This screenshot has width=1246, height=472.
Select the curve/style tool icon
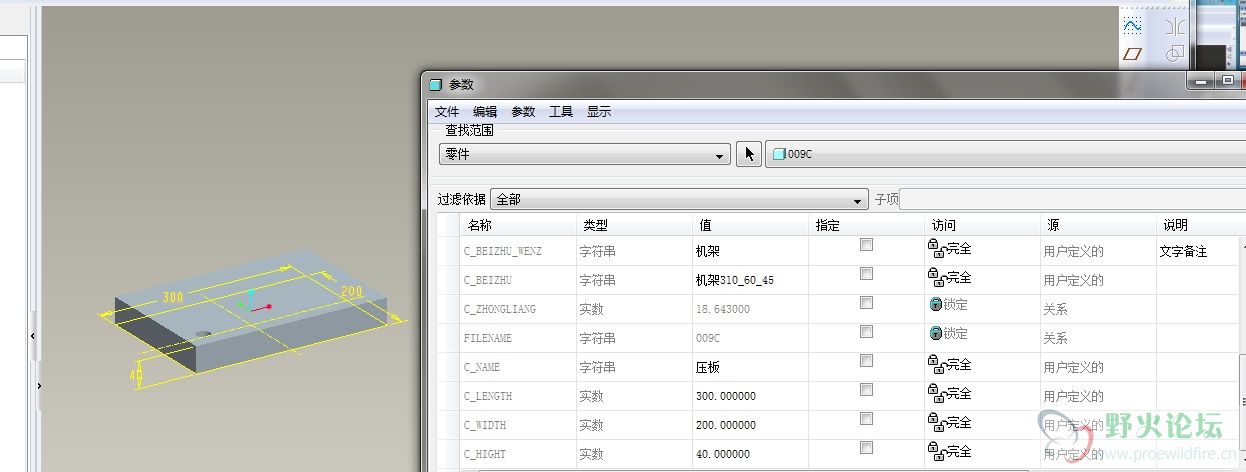1132,24
